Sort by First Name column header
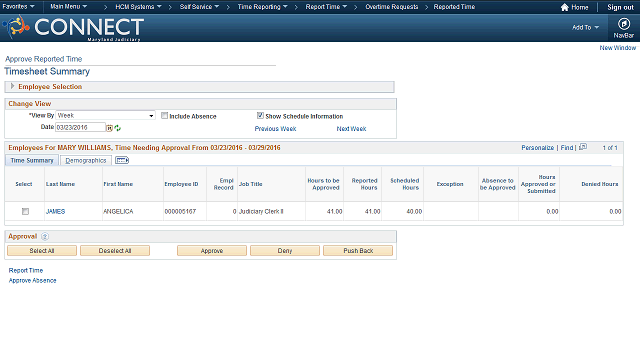 pyautogui.click(x=118, y=184)
